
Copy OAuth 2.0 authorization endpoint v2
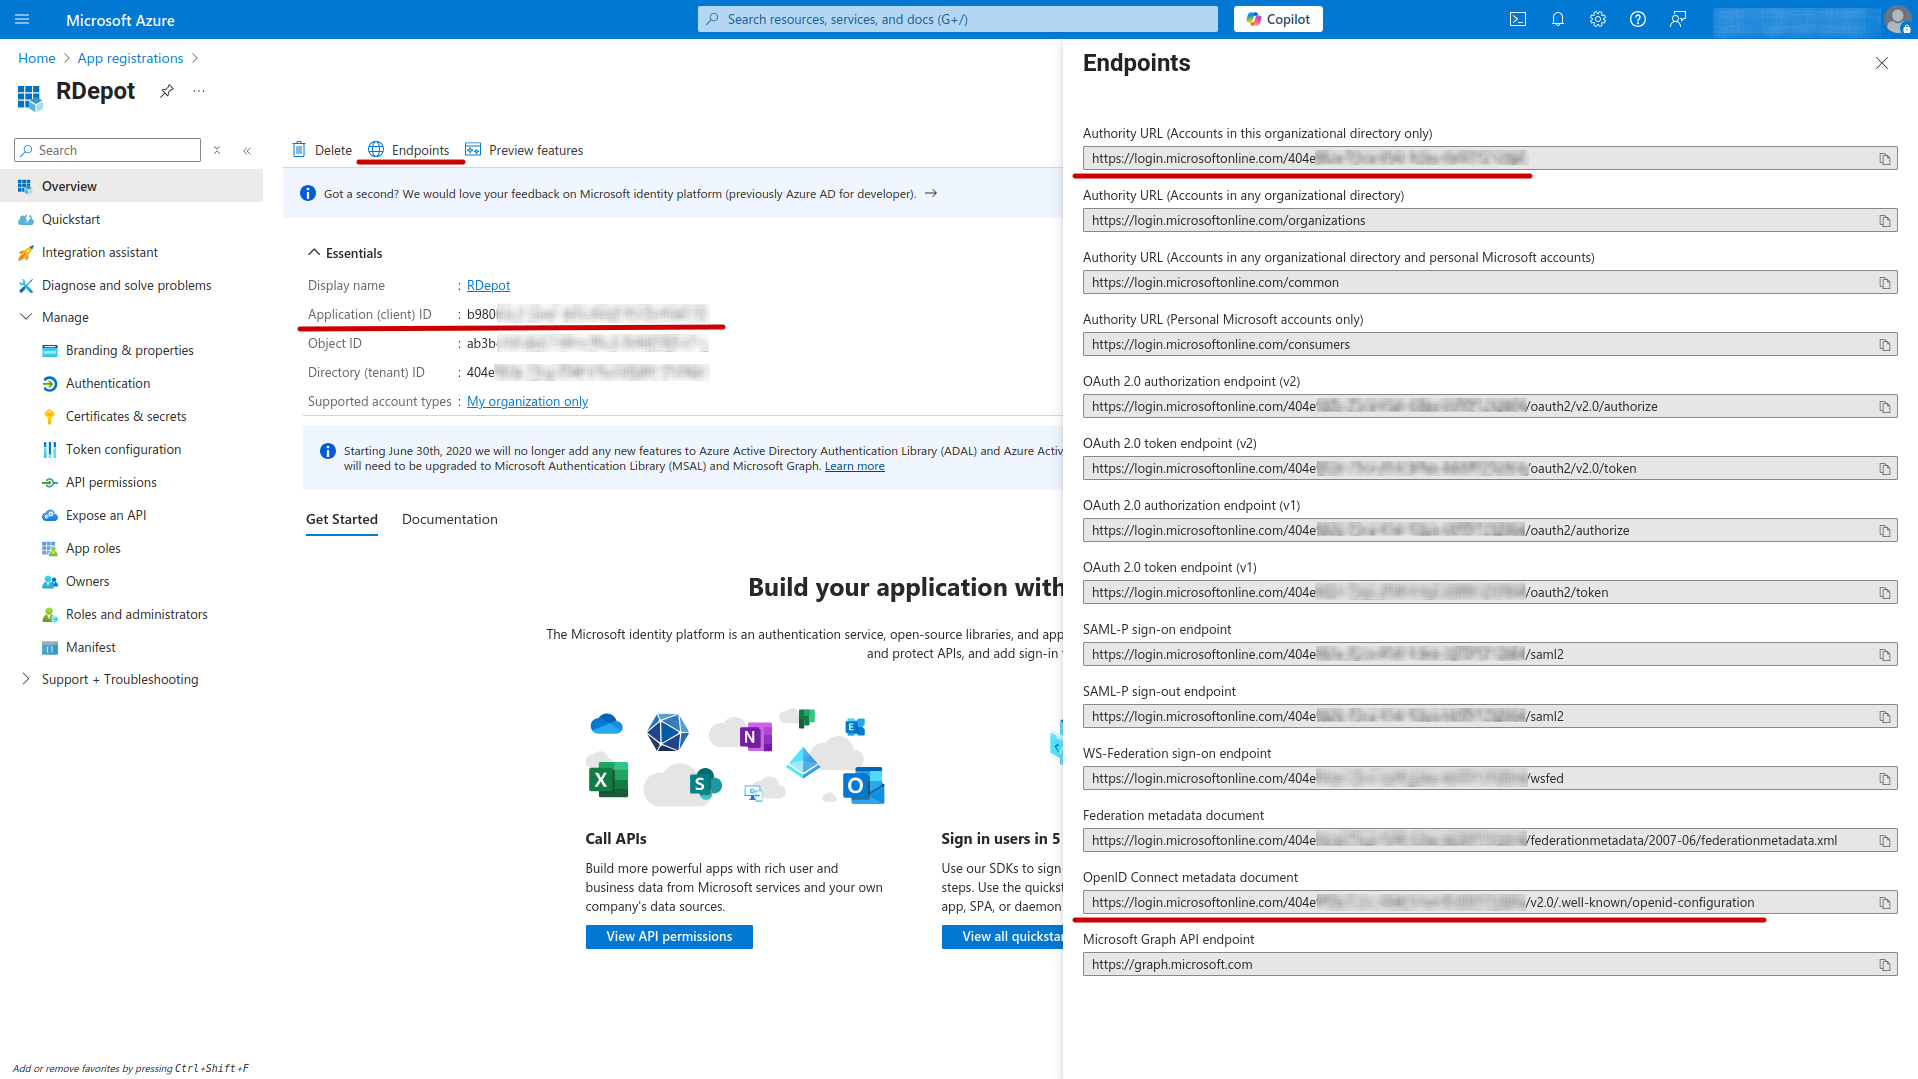pos(1884,406)
